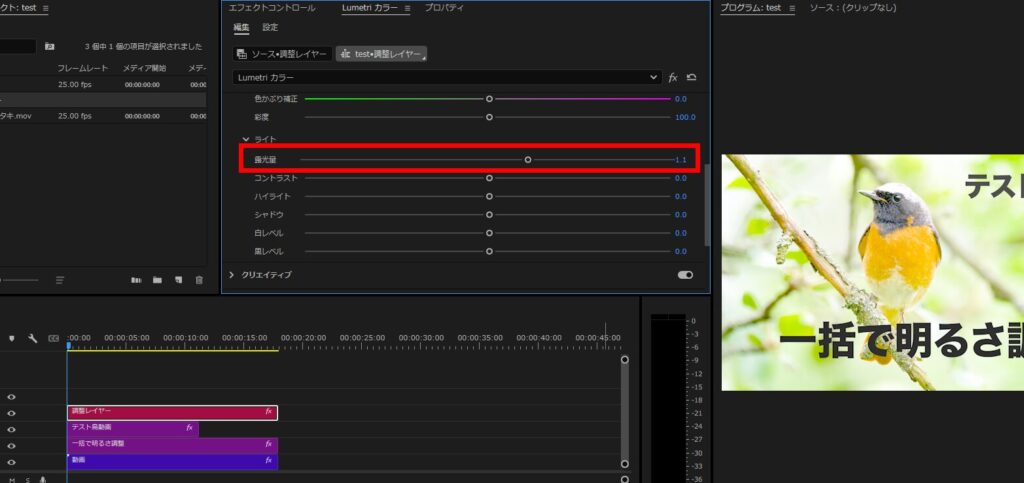Switch to the 設定 sub-tab
The image size is (1024, 483).
(270, 27)
